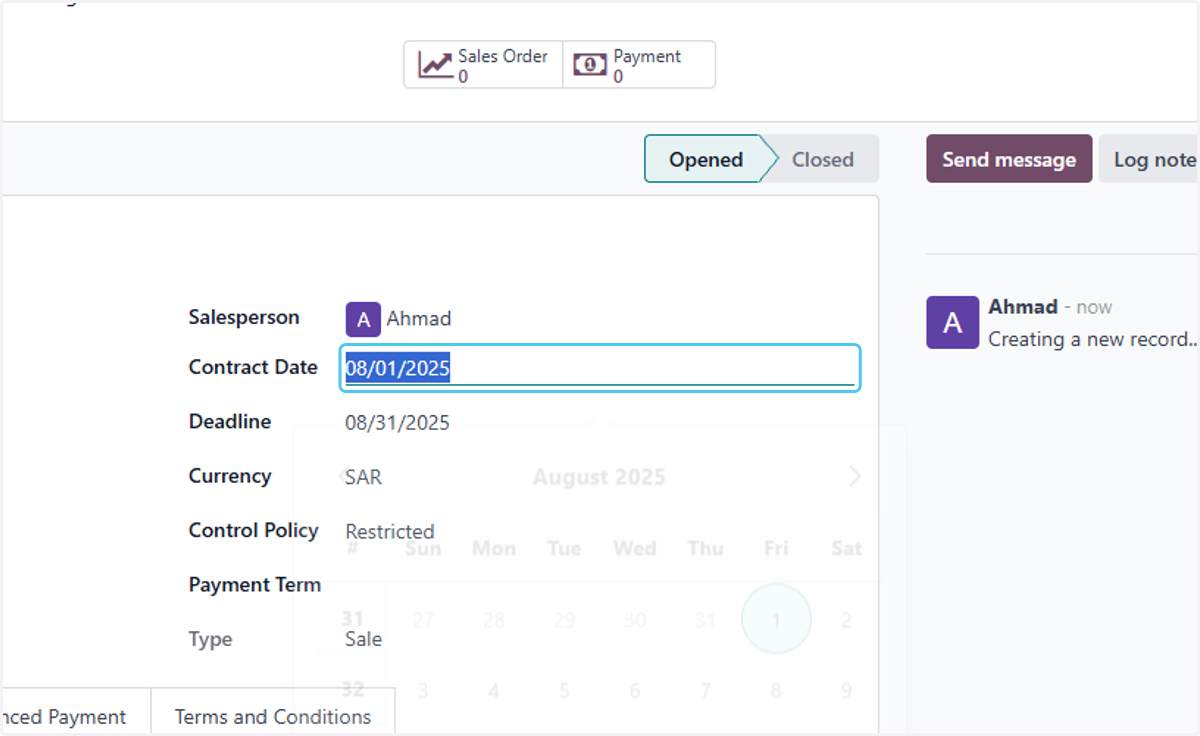This screenshot has height=736, width=1200.
Task: Click the Contract Date input field
Action: (x=600, y=368)
